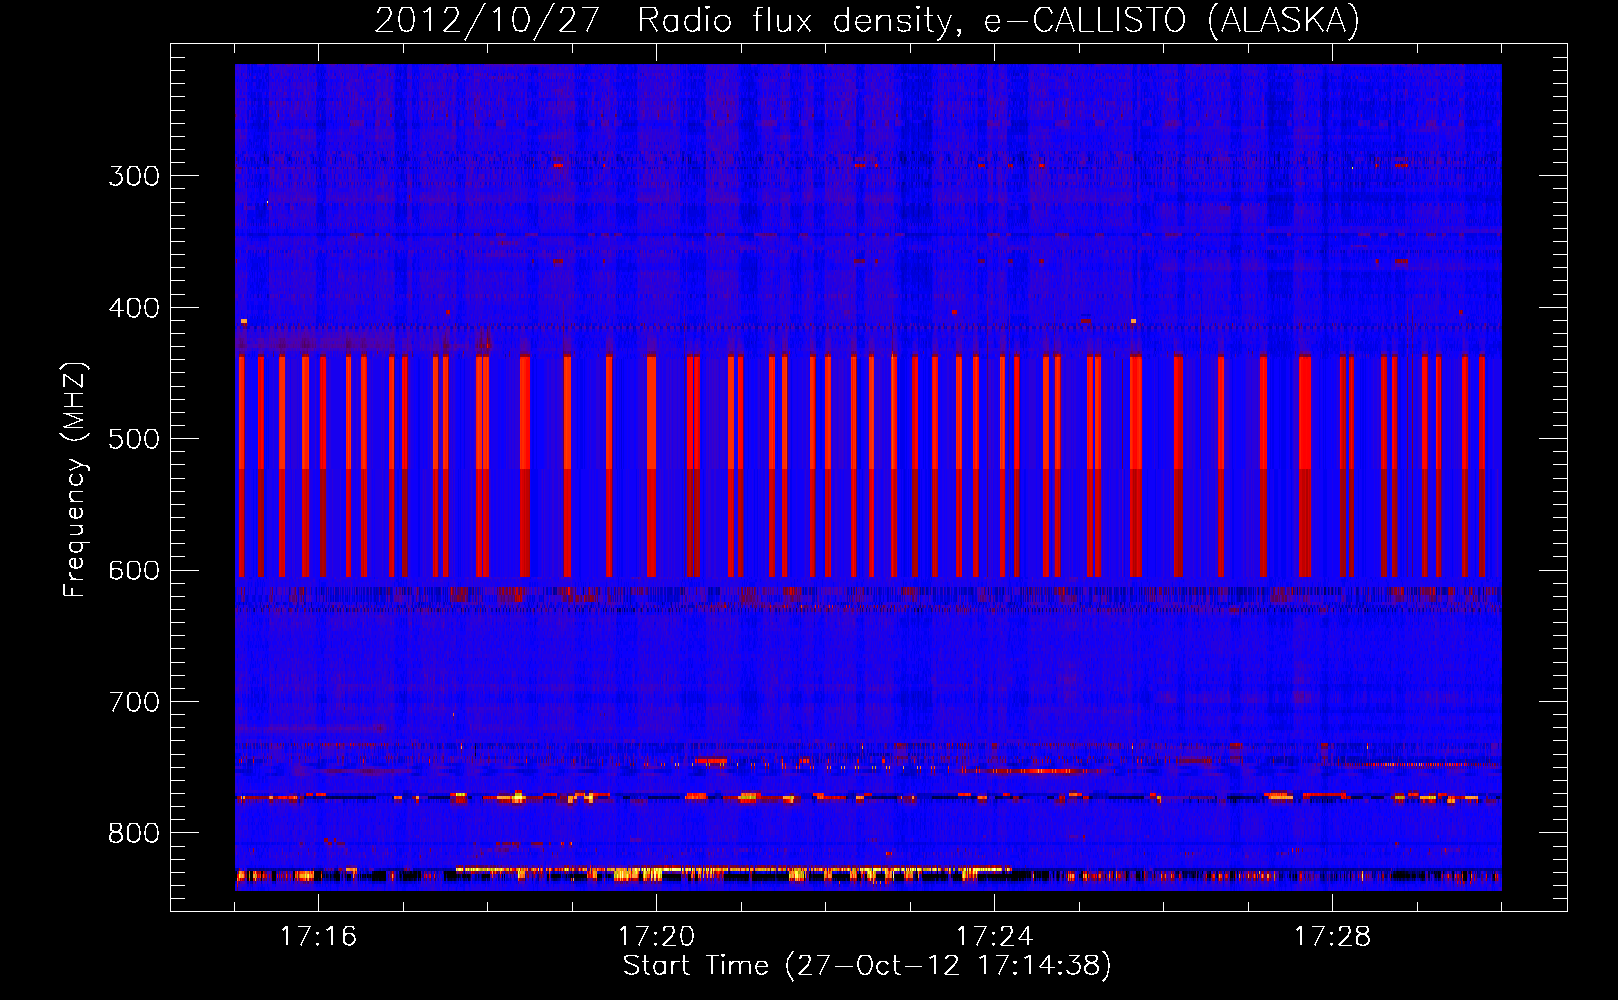Click the plot title "2012/10/27 Radio flux density, e-CALLISTO (ALASKA)"

(867, 20)
